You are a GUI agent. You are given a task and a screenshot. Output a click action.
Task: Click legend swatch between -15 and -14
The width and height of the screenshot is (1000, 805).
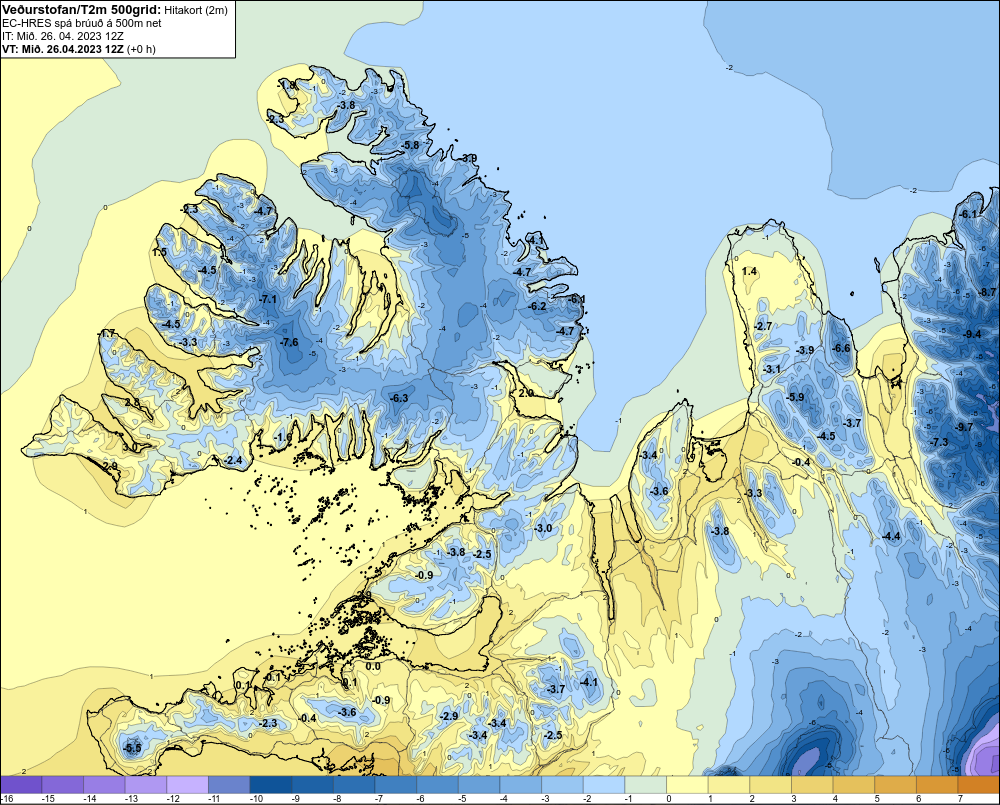[62, 785]
